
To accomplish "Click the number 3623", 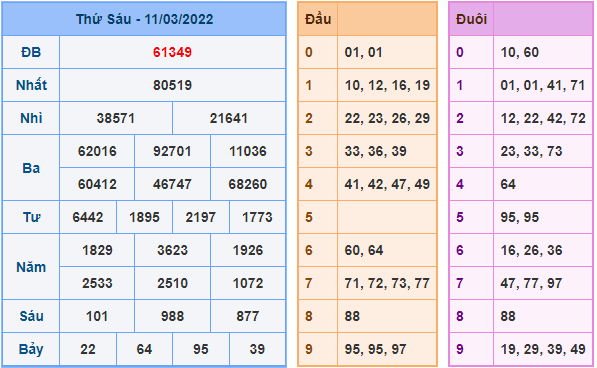I will (172, 250).
